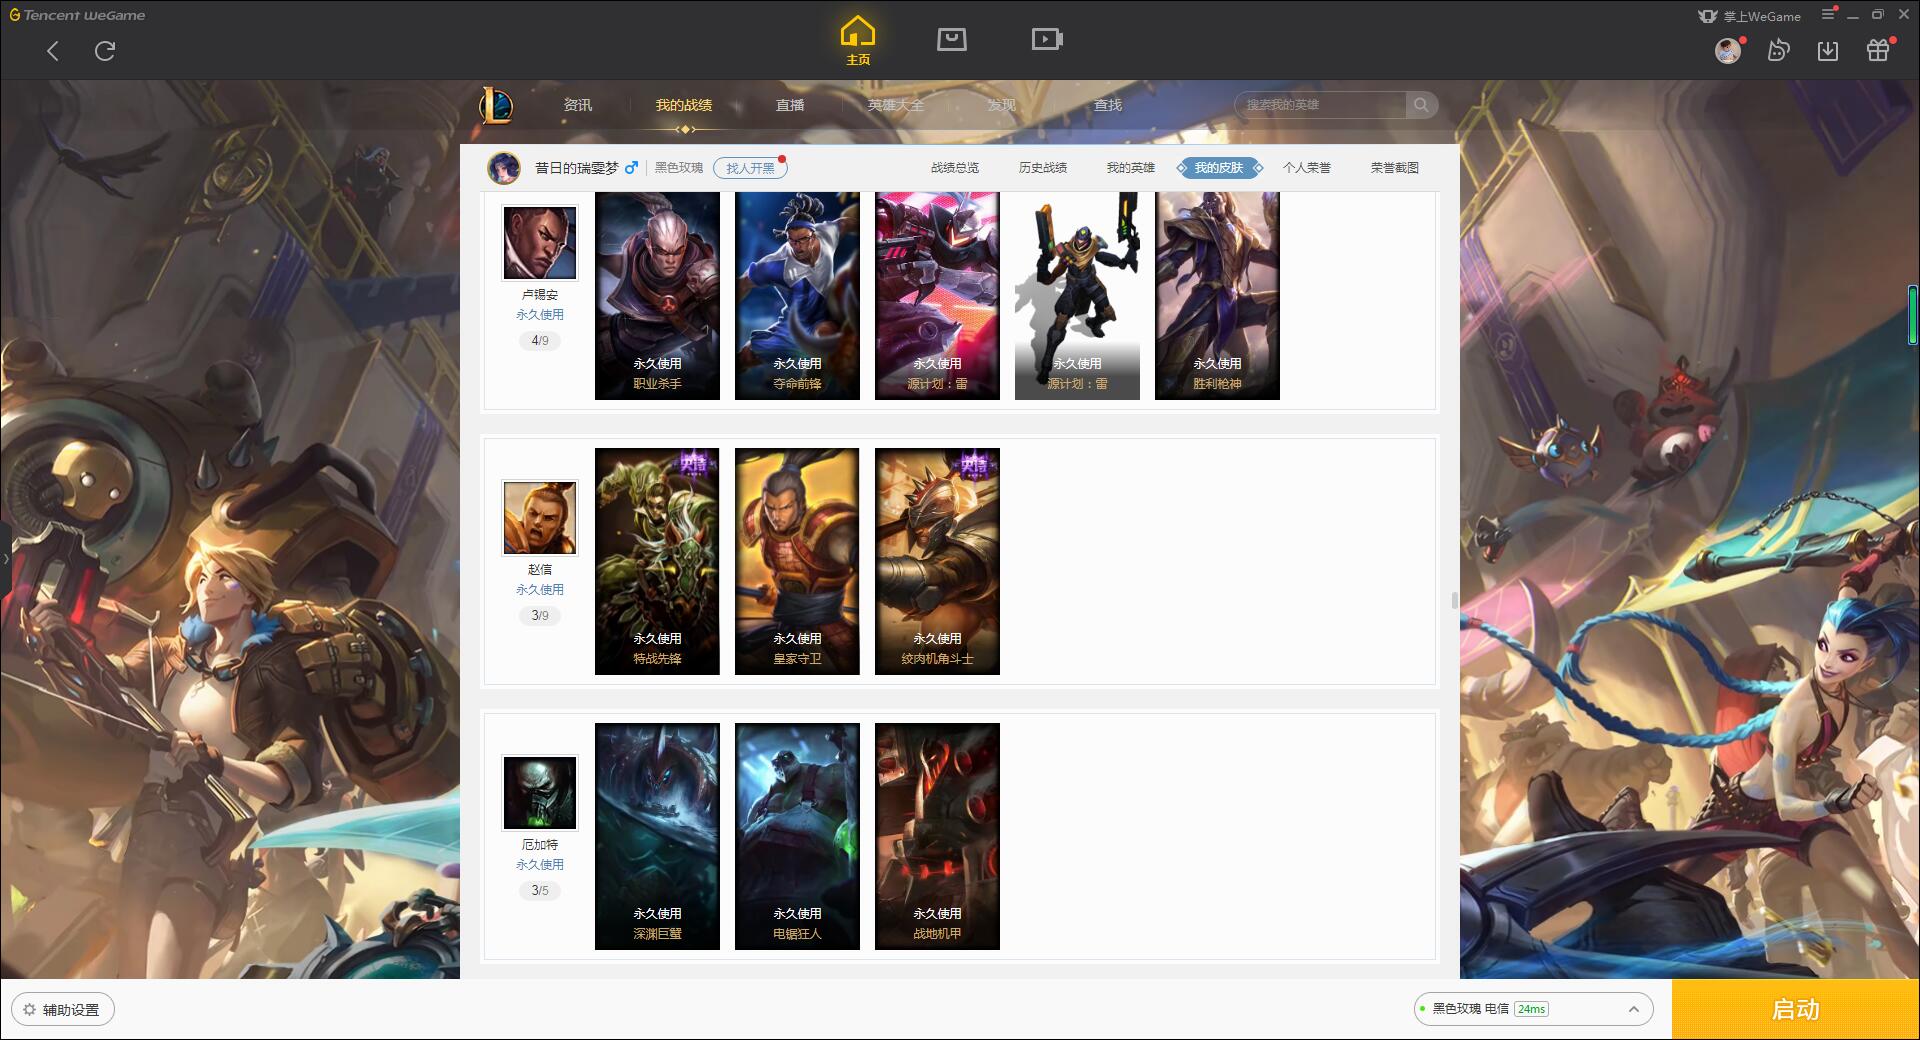
Task: Go back with the back arrow
Action: 53,51
